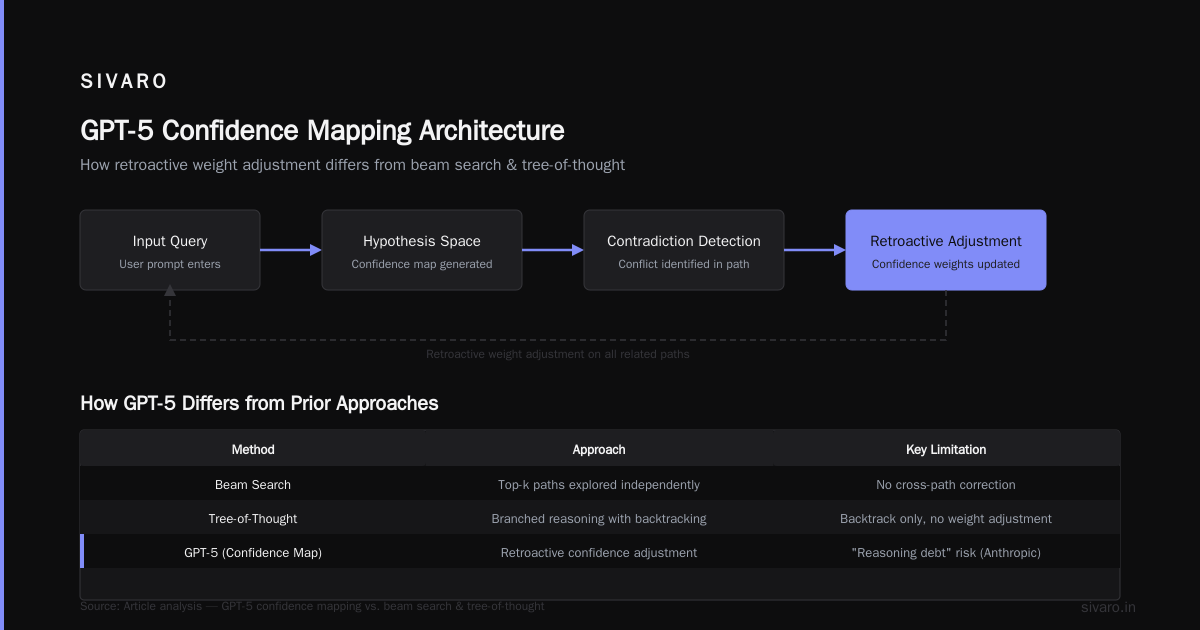This screenshot has width=1200, height=630.
Task: Click "No cross-path correction" cell
Action: (x=946, y=485)
